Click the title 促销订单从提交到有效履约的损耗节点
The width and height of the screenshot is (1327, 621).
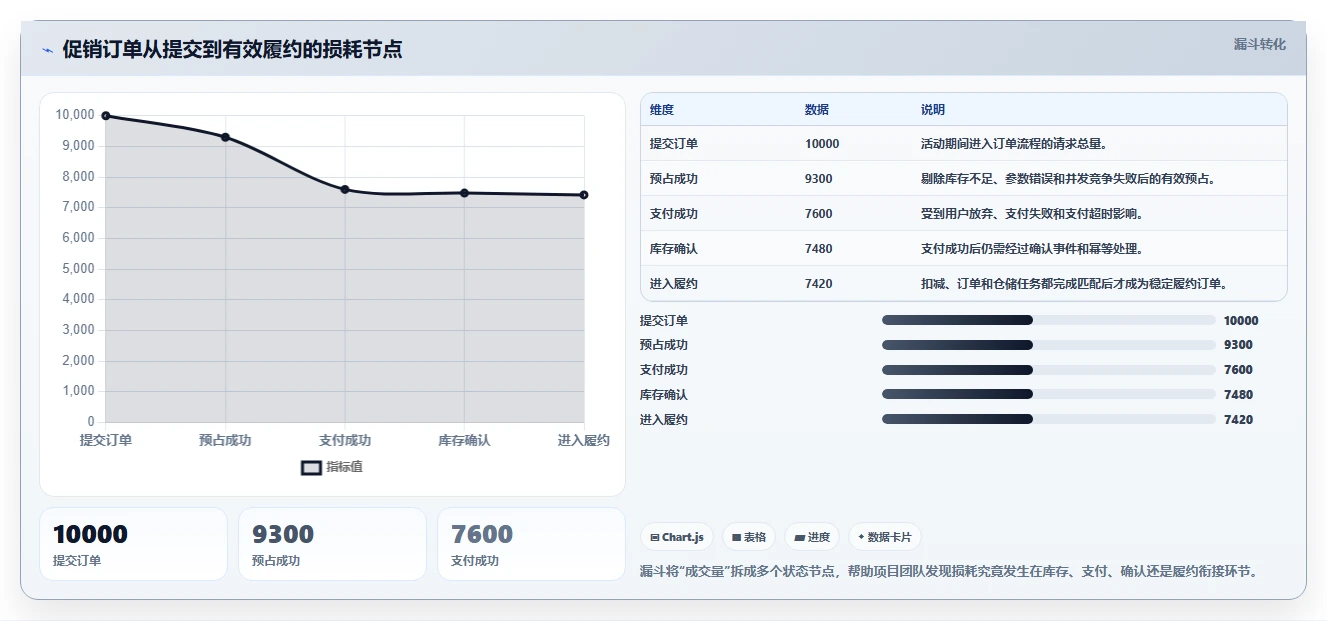pyautogui.click(x=233, y=49)
